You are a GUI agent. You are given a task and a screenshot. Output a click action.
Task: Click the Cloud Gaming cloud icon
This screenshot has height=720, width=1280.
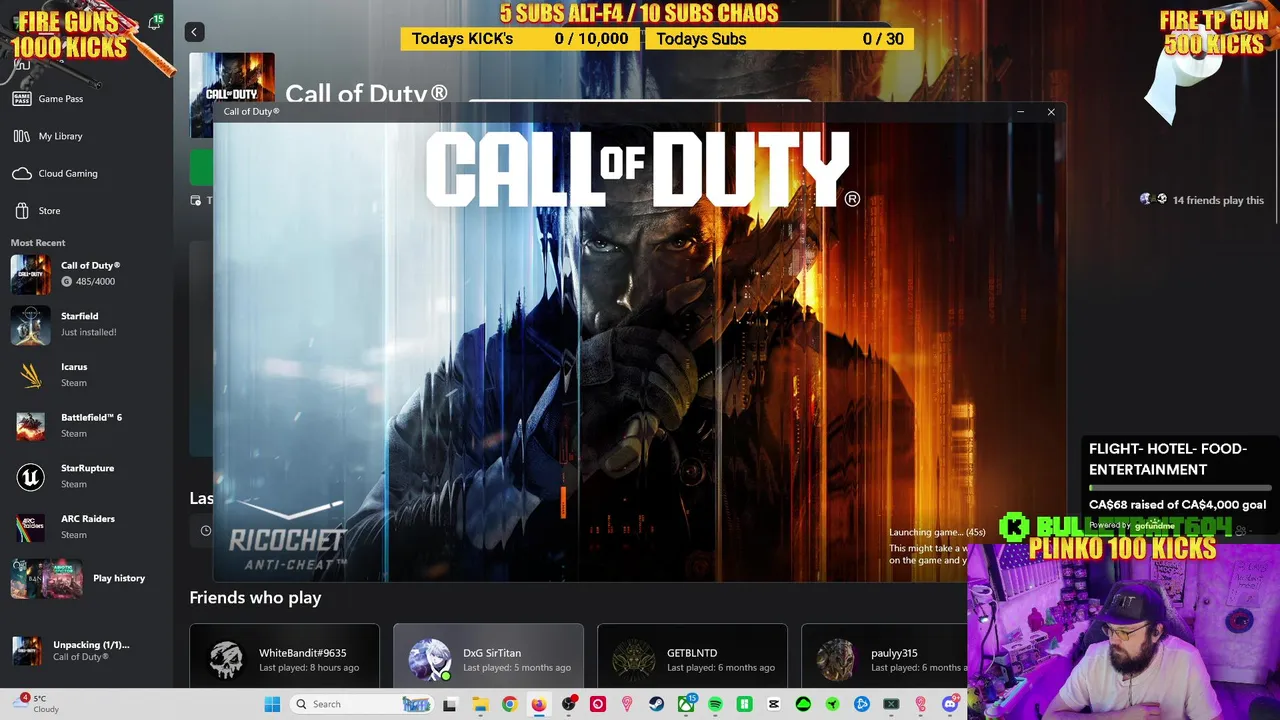21,174
